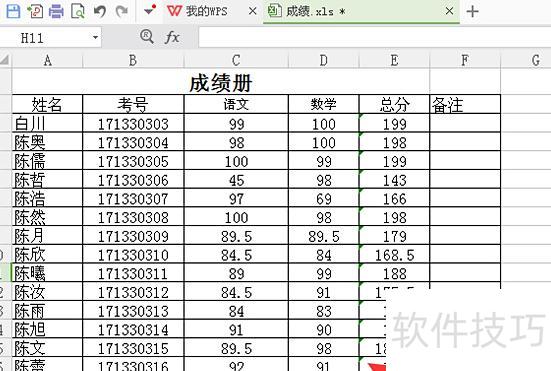Screen dimensions: 551x371
Task: Click the Redo arrow
Action: coord(122,12)
